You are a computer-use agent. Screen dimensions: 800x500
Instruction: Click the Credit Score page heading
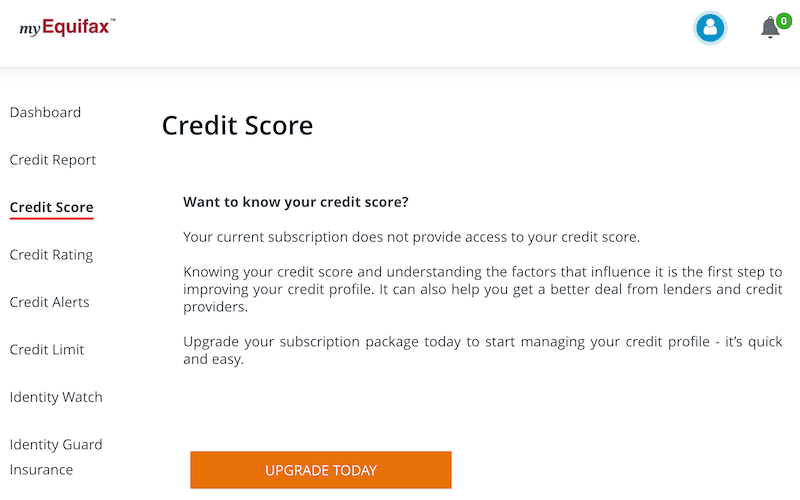(x=237, y=126)
